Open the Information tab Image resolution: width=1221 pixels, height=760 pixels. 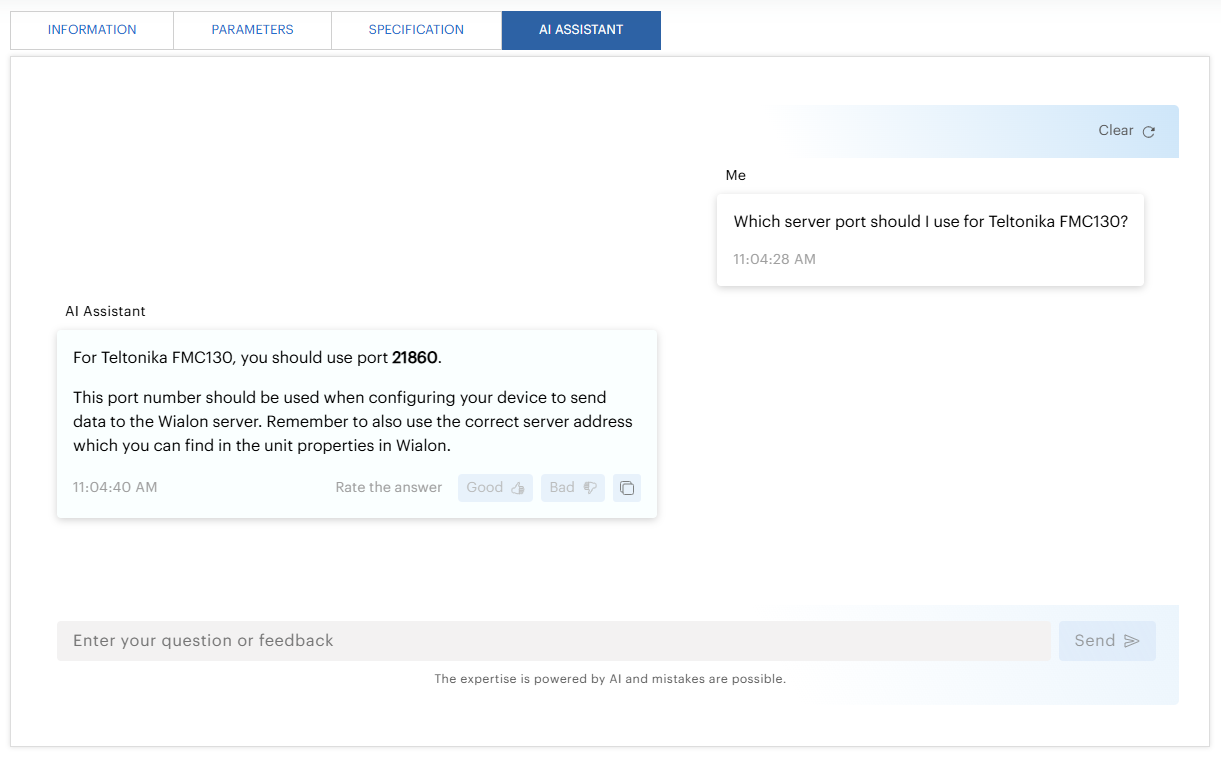pos(92,30)
